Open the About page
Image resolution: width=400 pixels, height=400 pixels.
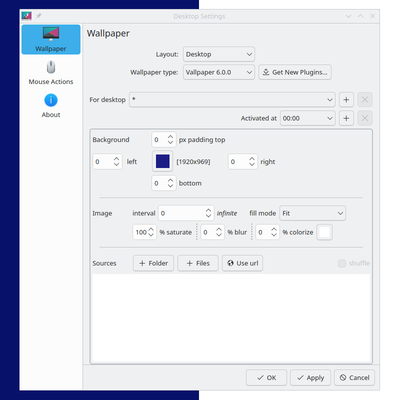tap(51, 106)
